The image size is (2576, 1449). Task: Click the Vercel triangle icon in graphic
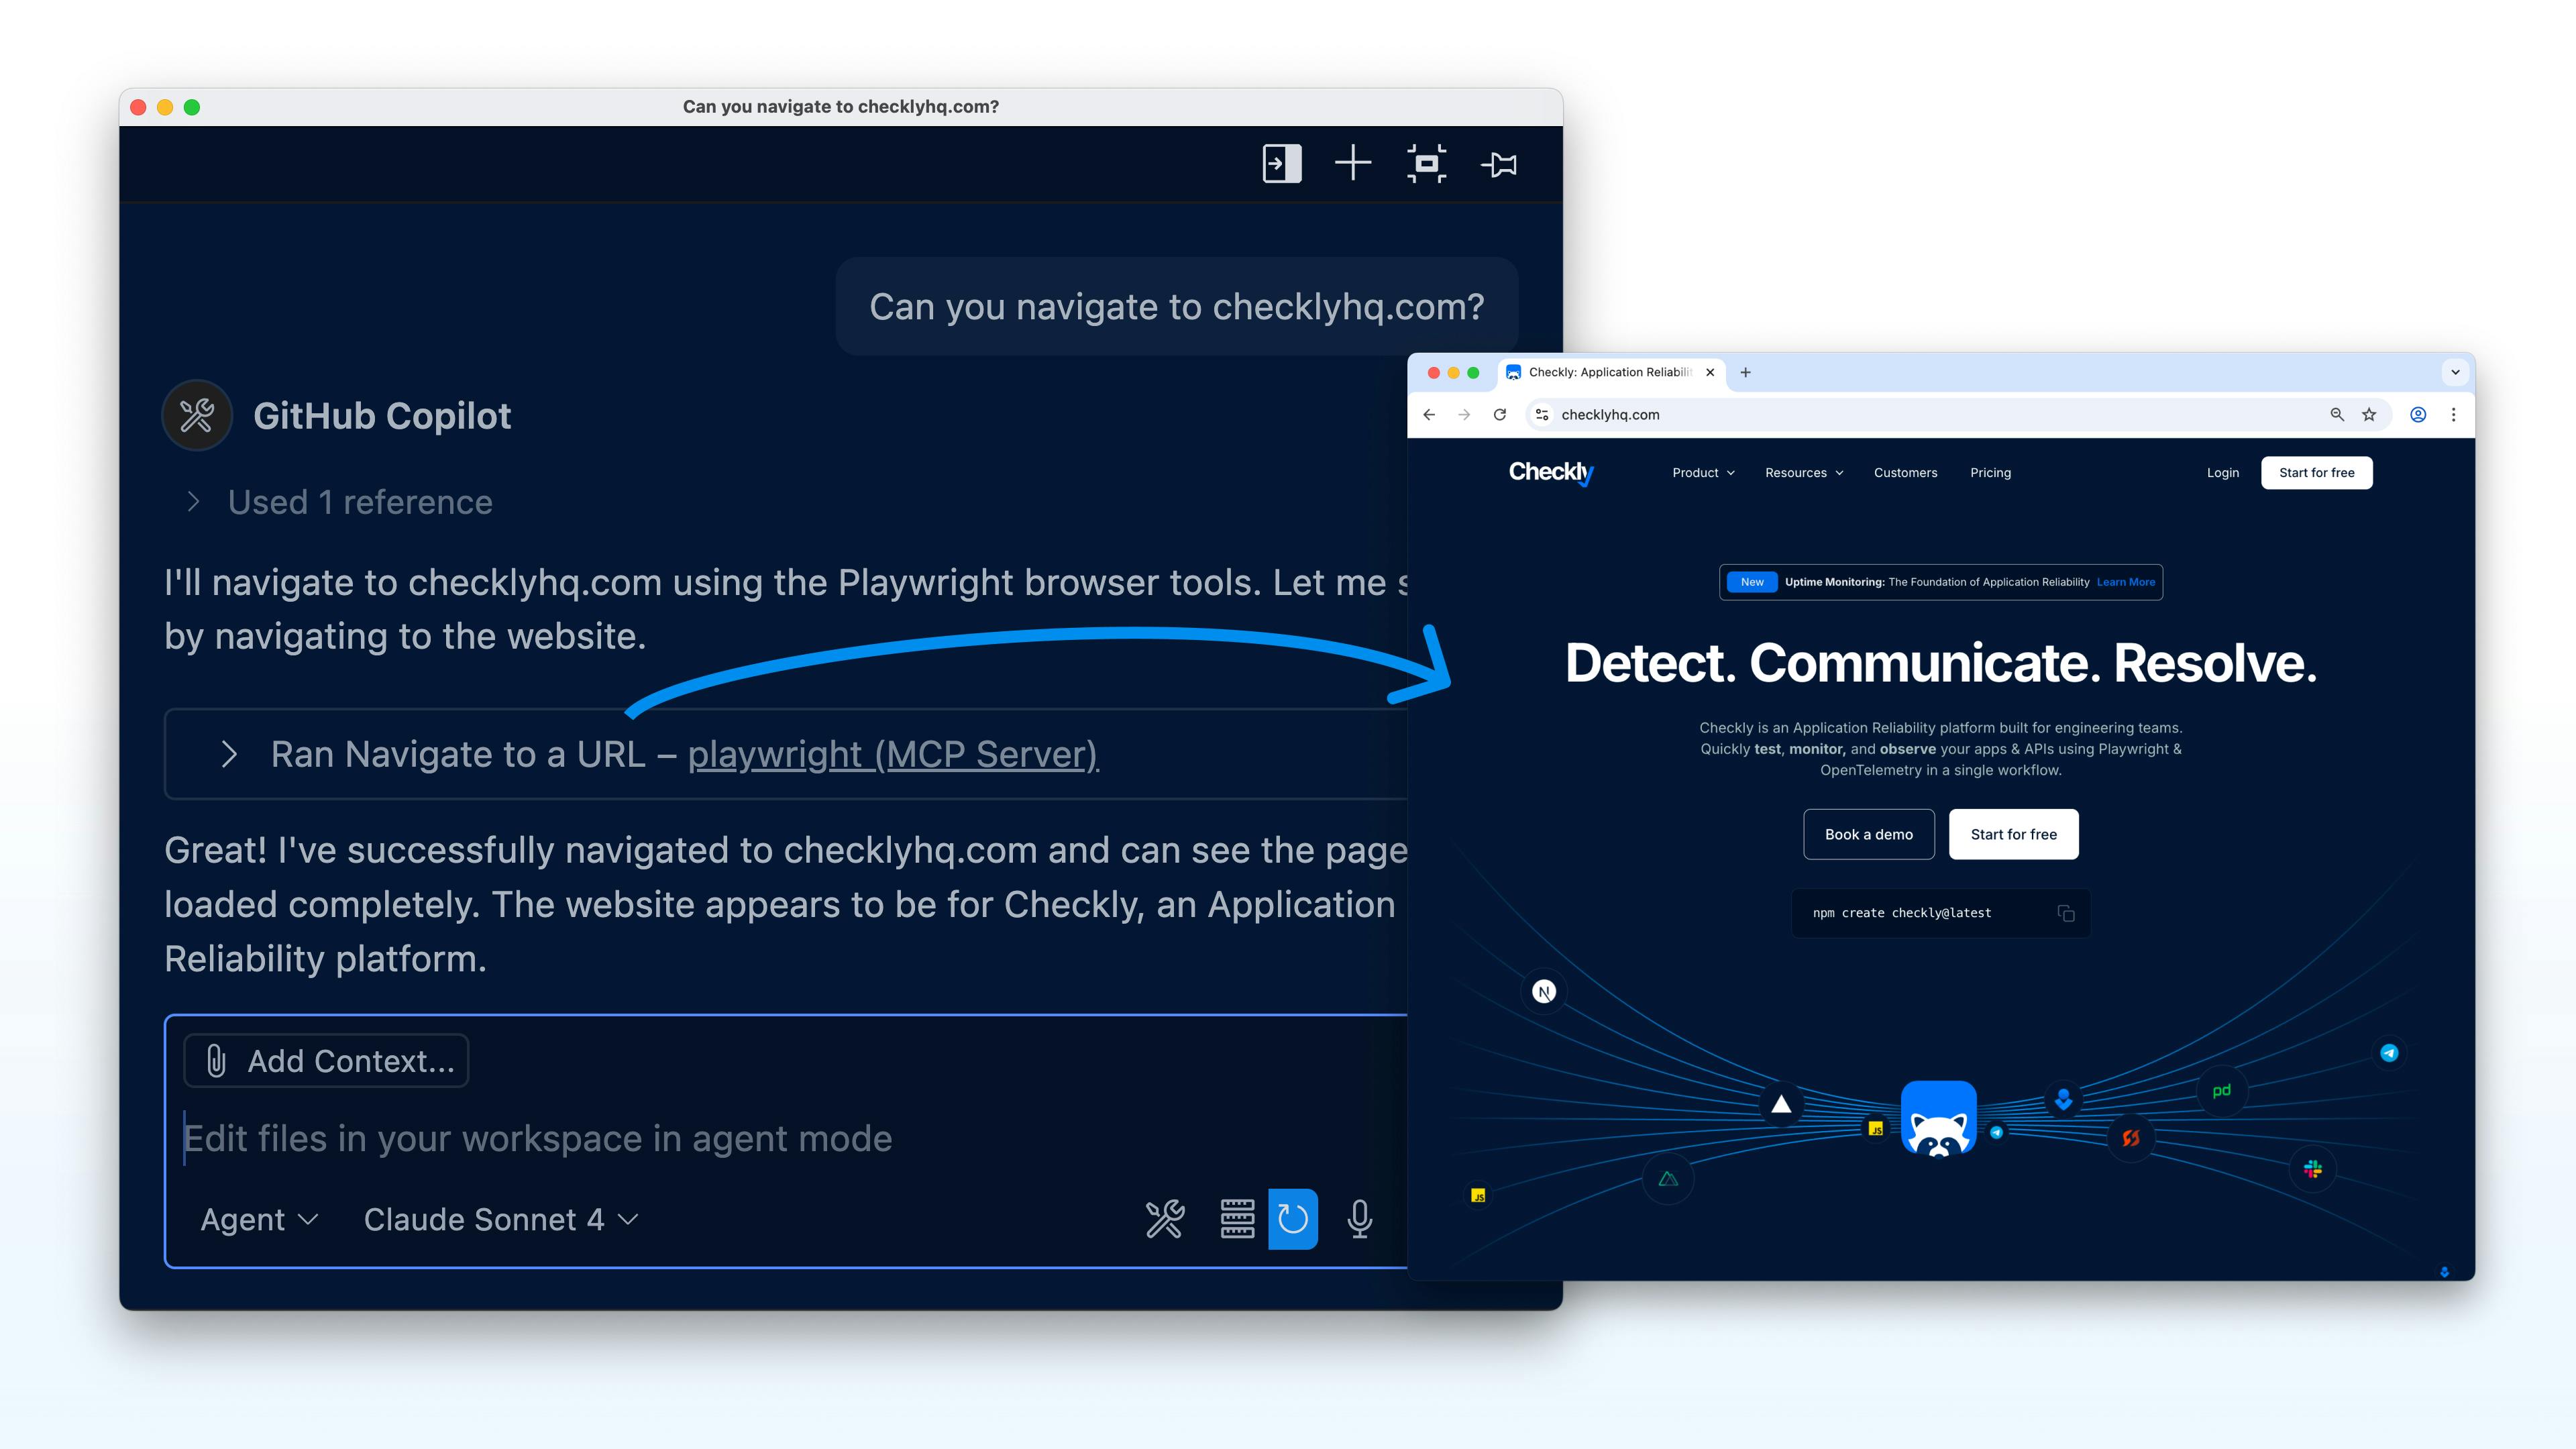point(1781,1104)
